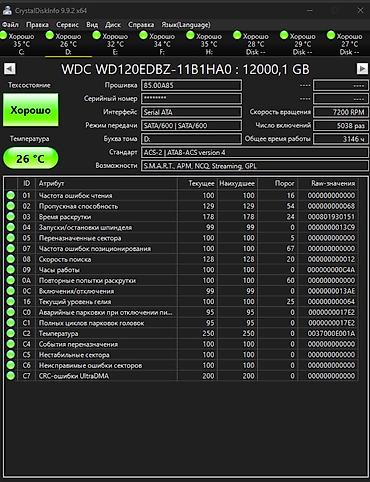This screenshot has width=370, height=482.
Task: Click status dot for attribute 02 Пропускная способность
Action: pos(11,206)
